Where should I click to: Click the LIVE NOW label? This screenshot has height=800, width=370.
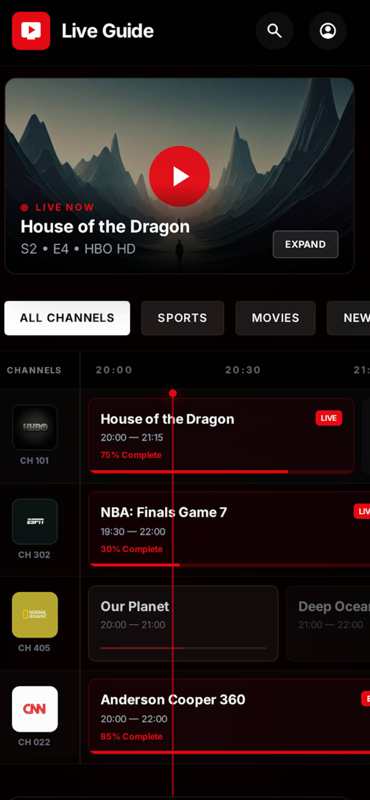point(65,207)
